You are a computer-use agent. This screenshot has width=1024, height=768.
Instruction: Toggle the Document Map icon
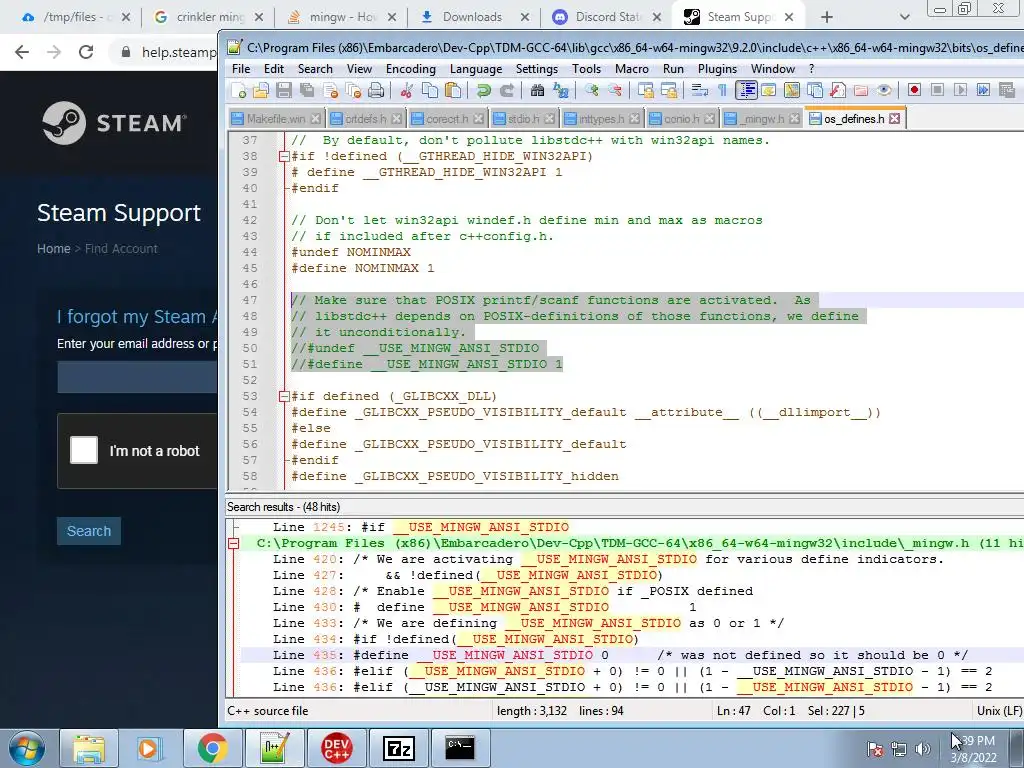[x=792, y=90]
